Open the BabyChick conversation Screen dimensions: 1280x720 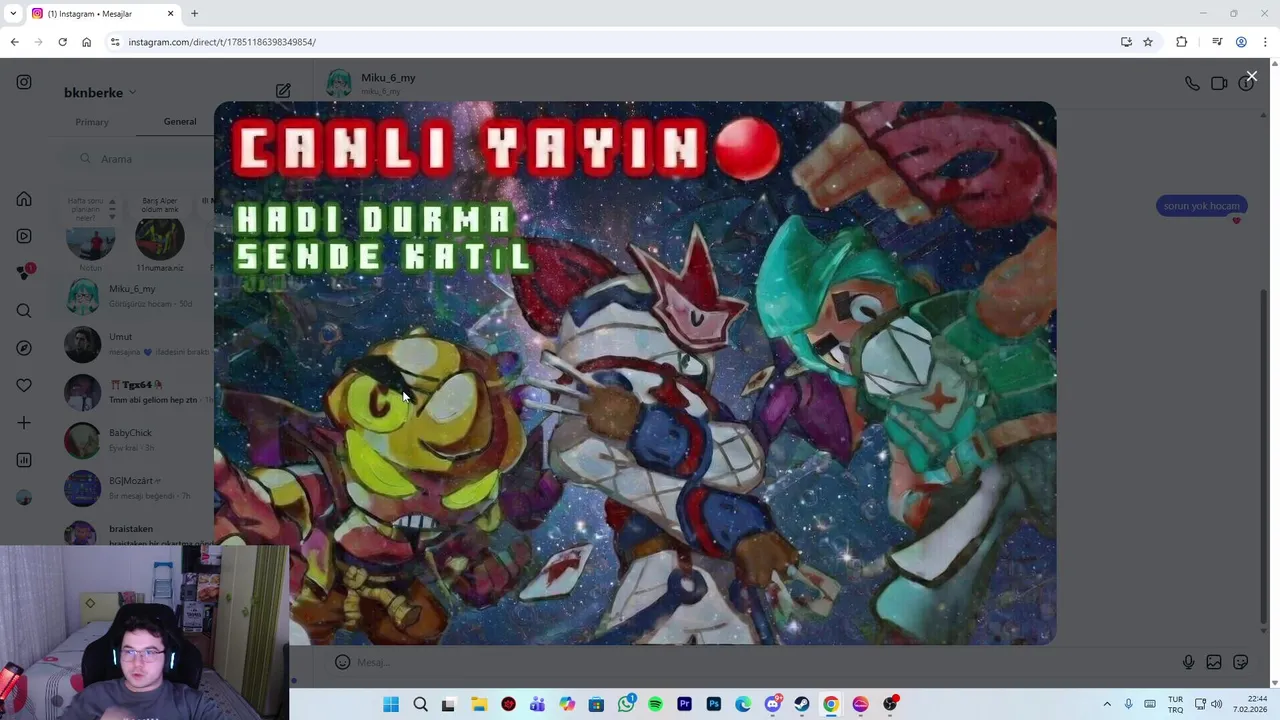[138, 440]
